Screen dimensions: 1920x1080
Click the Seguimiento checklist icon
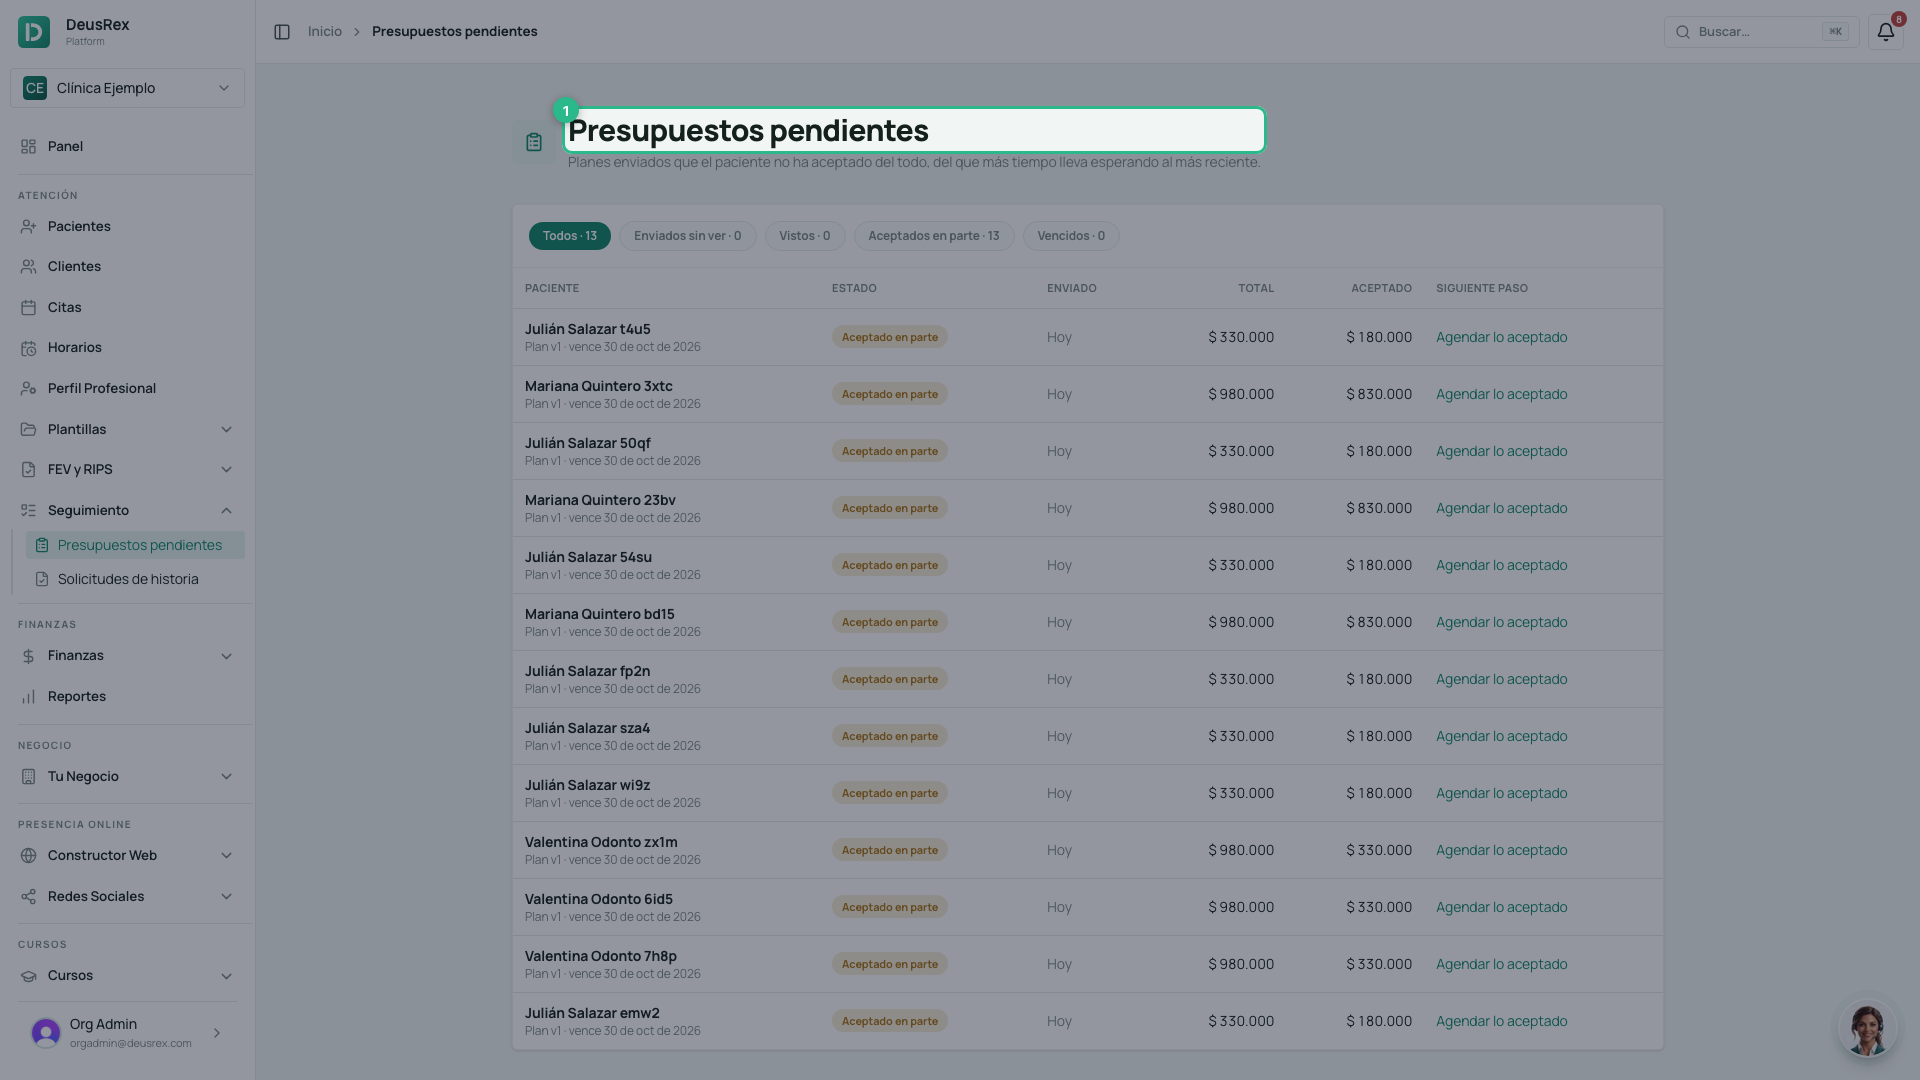pyautogui.click(x=28, y=511)
